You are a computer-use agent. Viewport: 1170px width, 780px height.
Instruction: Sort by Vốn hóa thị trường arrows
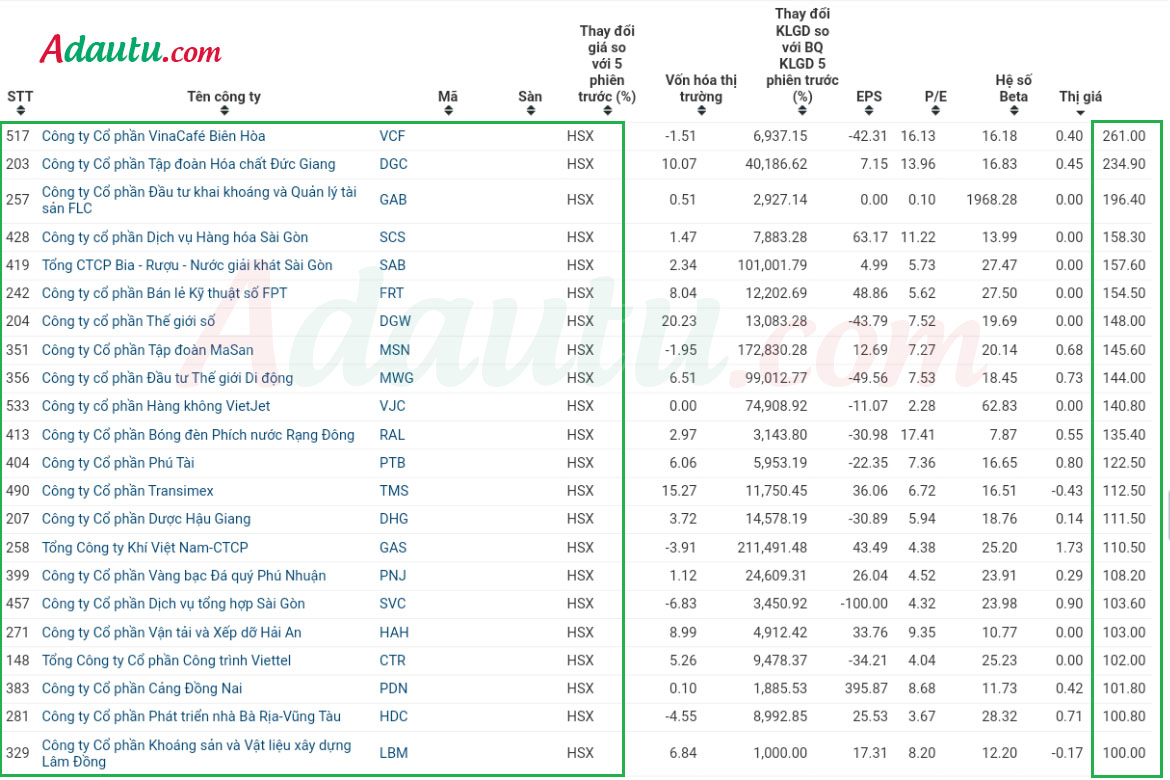[x=701, y=110]
